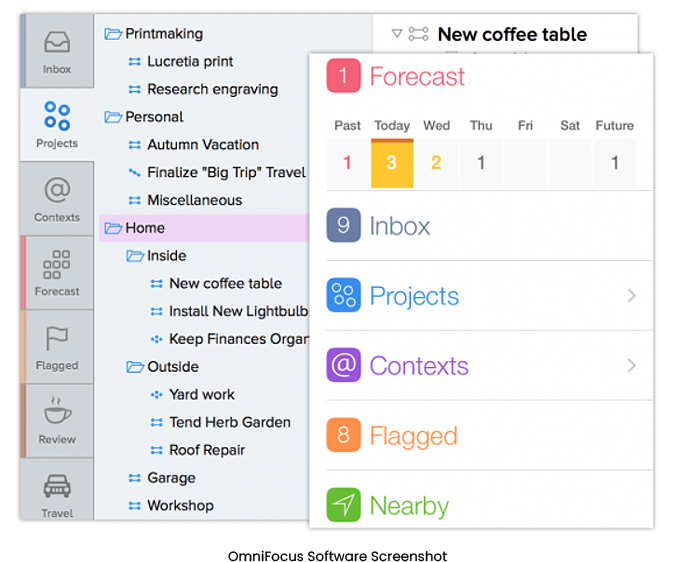Click the Finalize Big Trip sequential icon
Viewport: 678px width, 562px height.
tap(134, 172)
